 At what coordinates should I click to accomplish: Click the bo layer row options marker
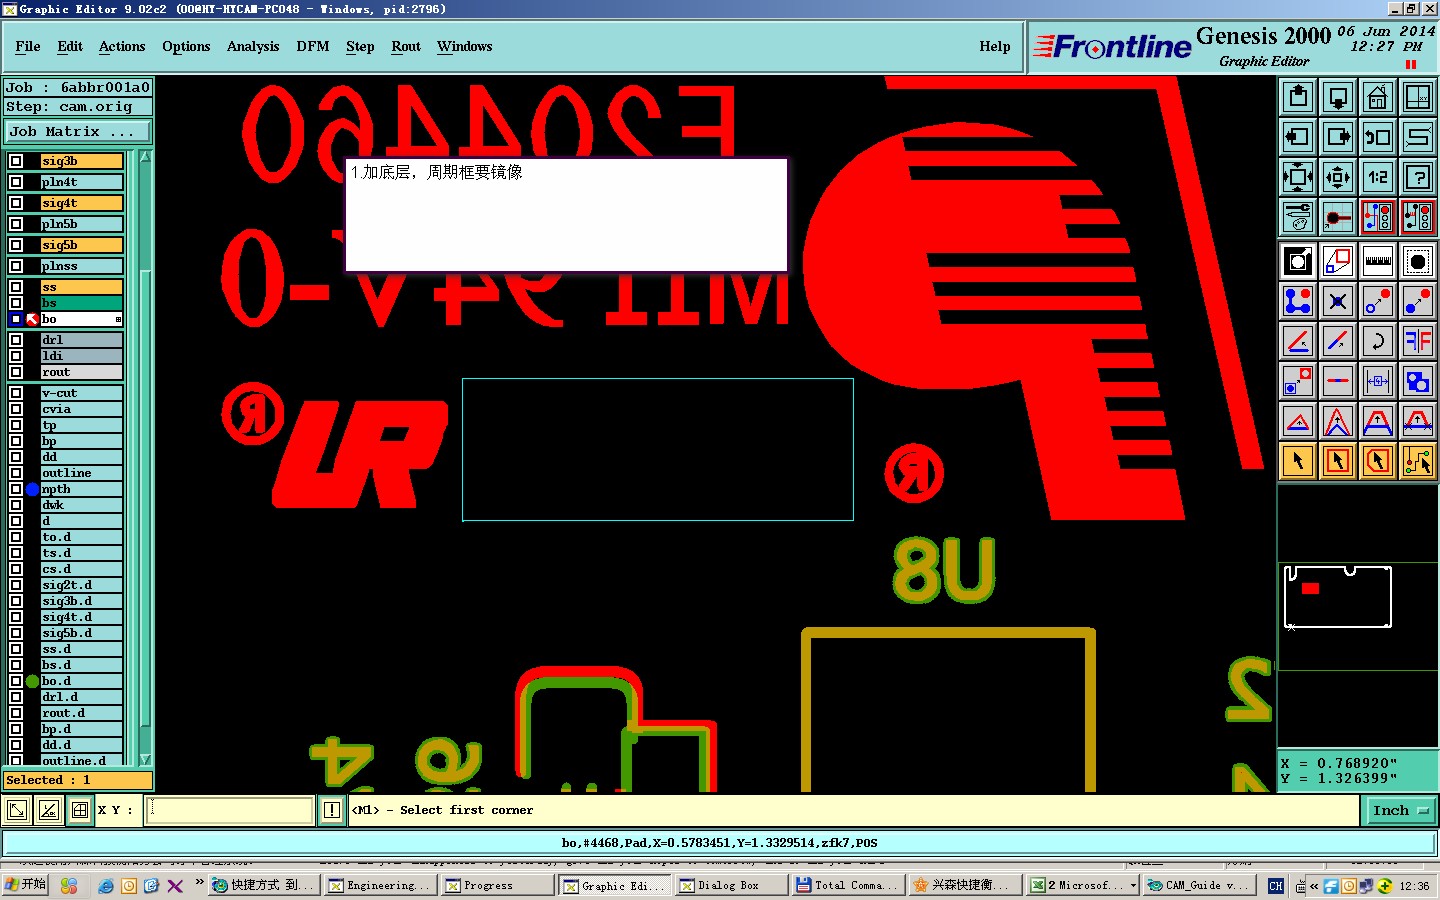(118, 320)
